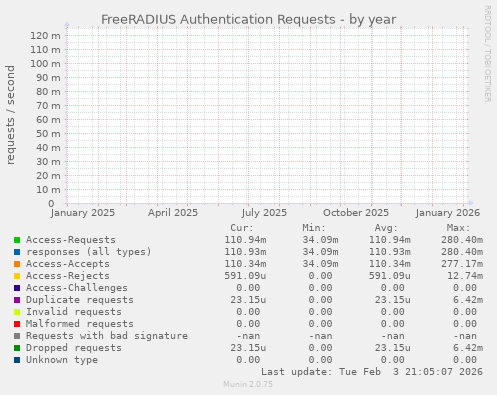The width and height of the screenshot is (497, 395).
Task: Select the 'Access-Requests' legend label
Action: [x=71, y=240]
